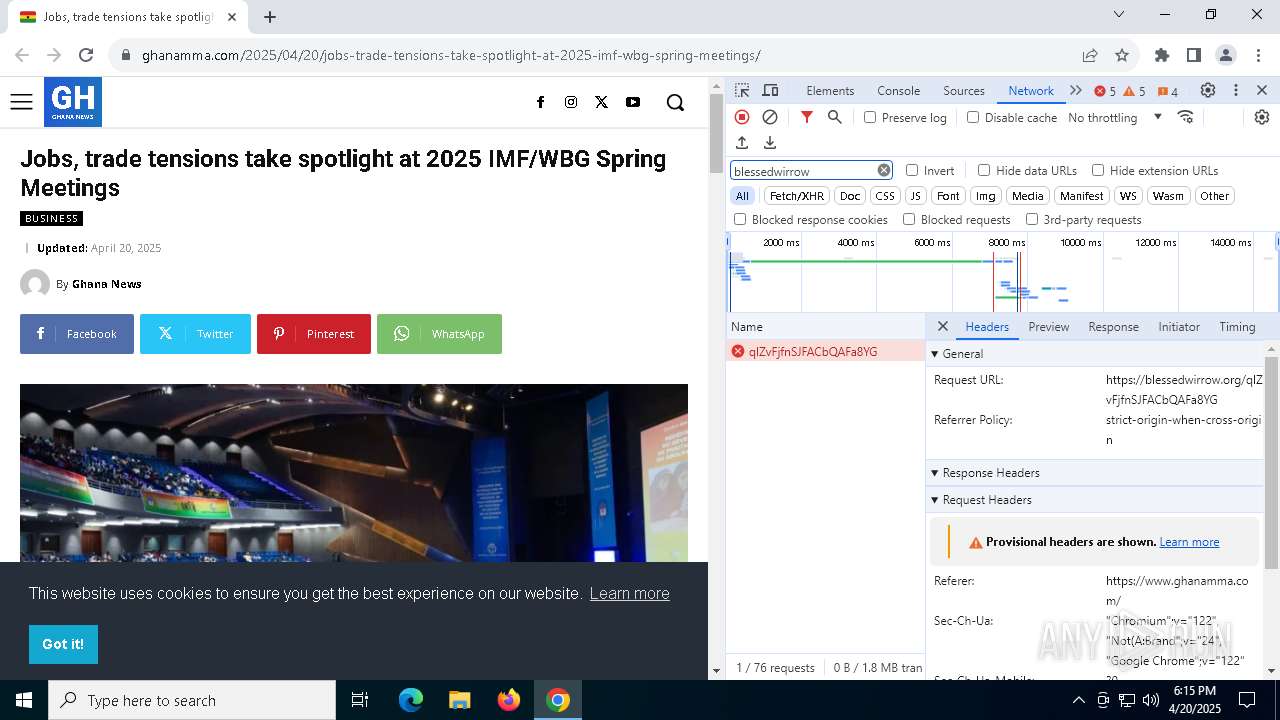1280x720 pixels.
Task: Open network conditions wifi icon
Action: pos(1186,117)
